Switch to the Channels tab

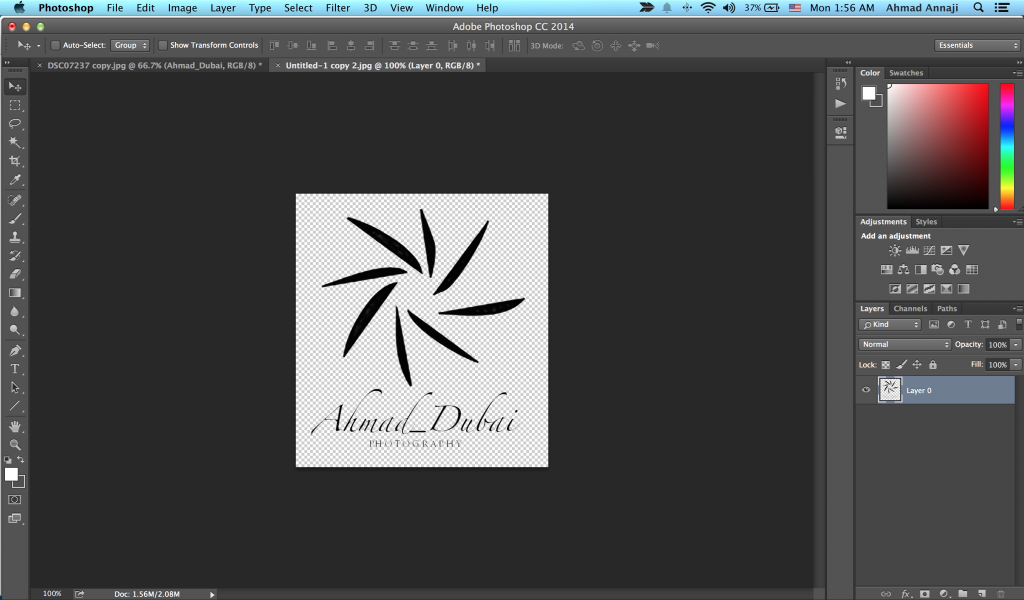910,308
